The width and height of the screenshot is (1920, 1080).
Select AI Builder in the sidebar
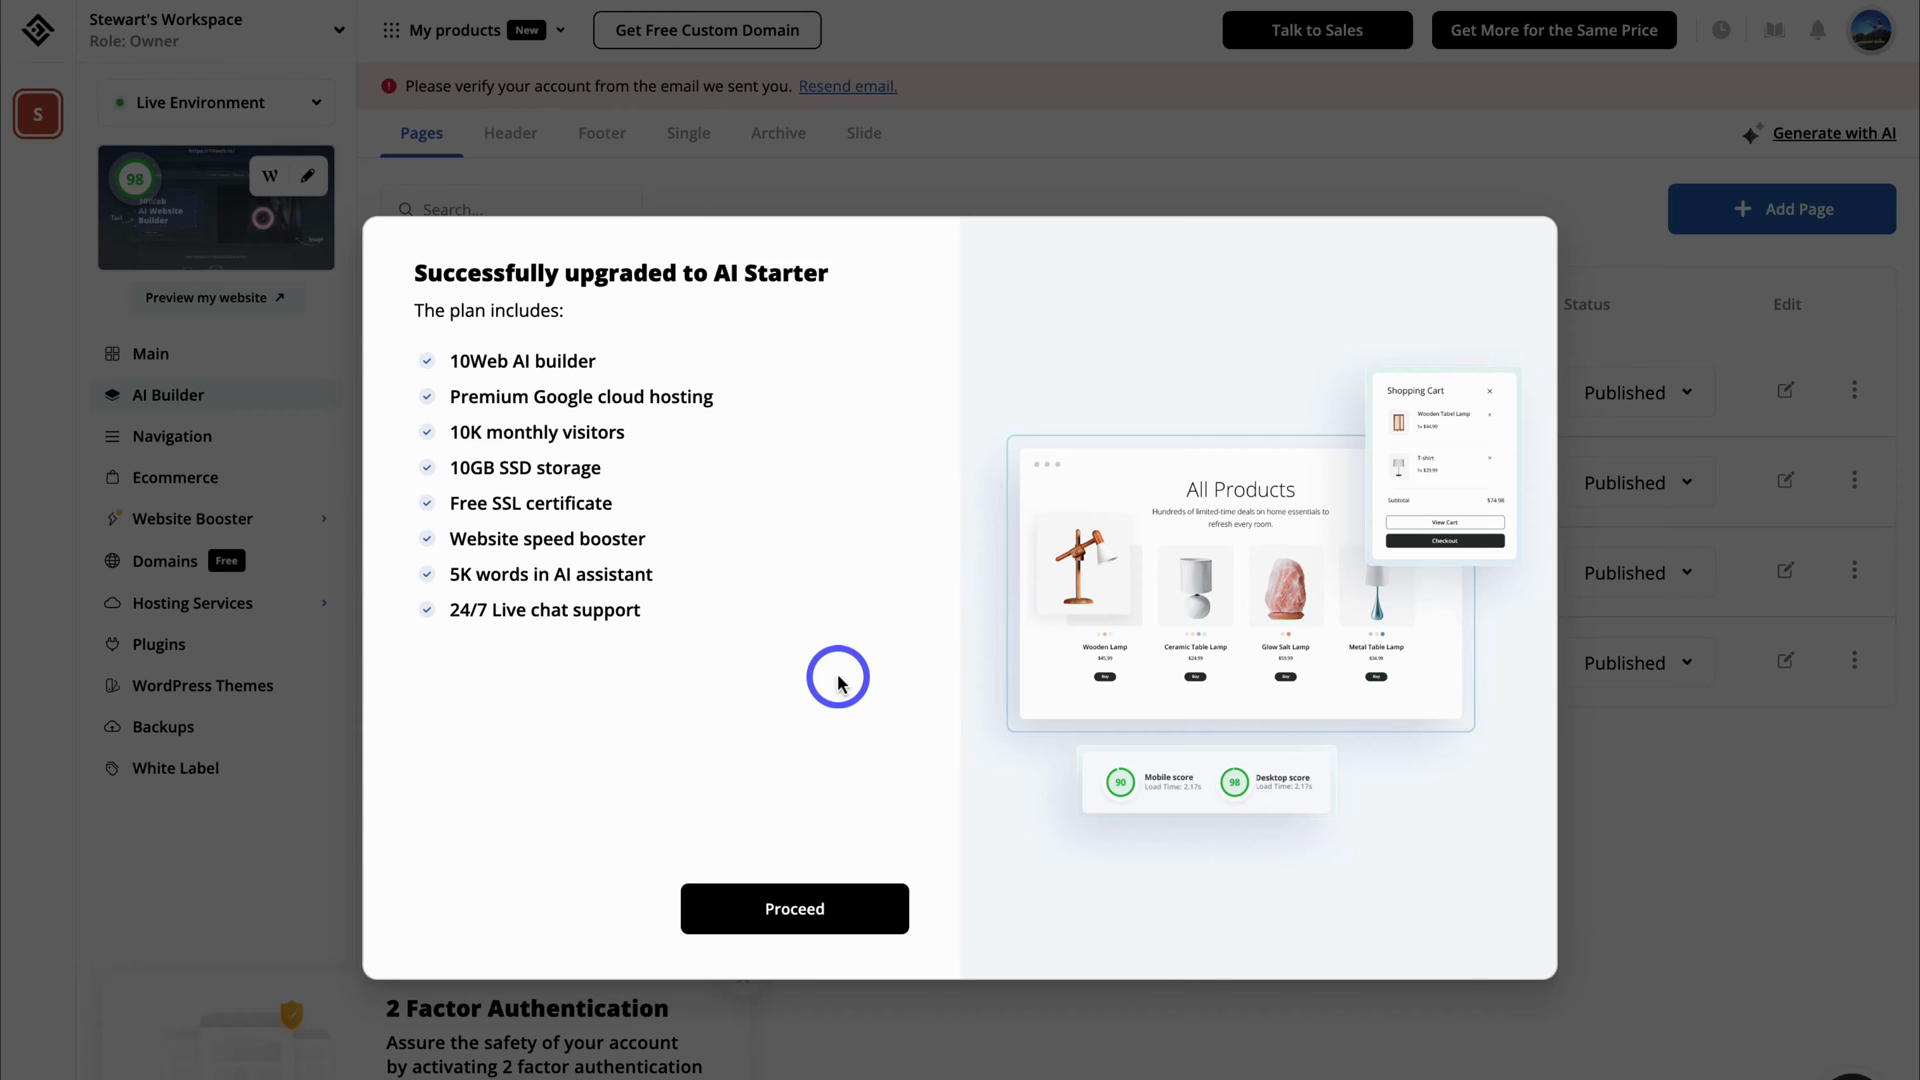pos(168,395)
